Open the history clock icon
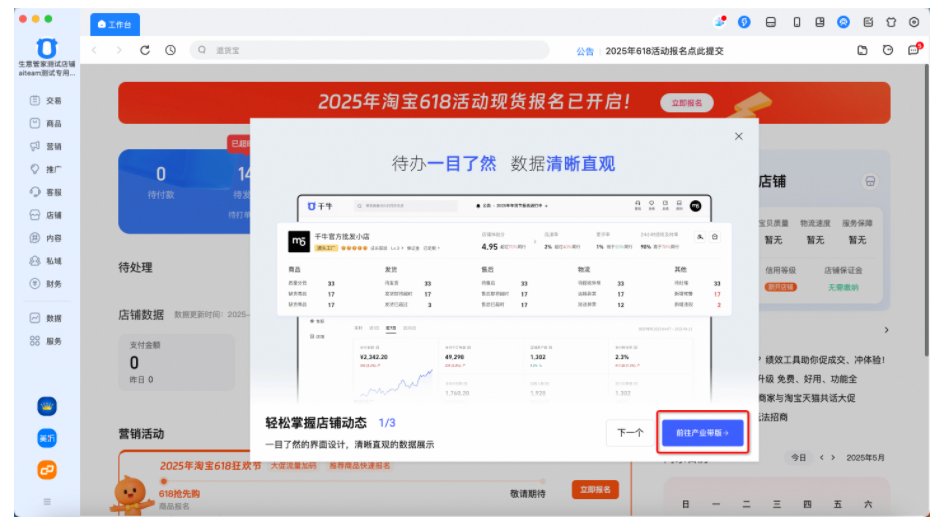The image size is (948, 527). click(170, 50)
